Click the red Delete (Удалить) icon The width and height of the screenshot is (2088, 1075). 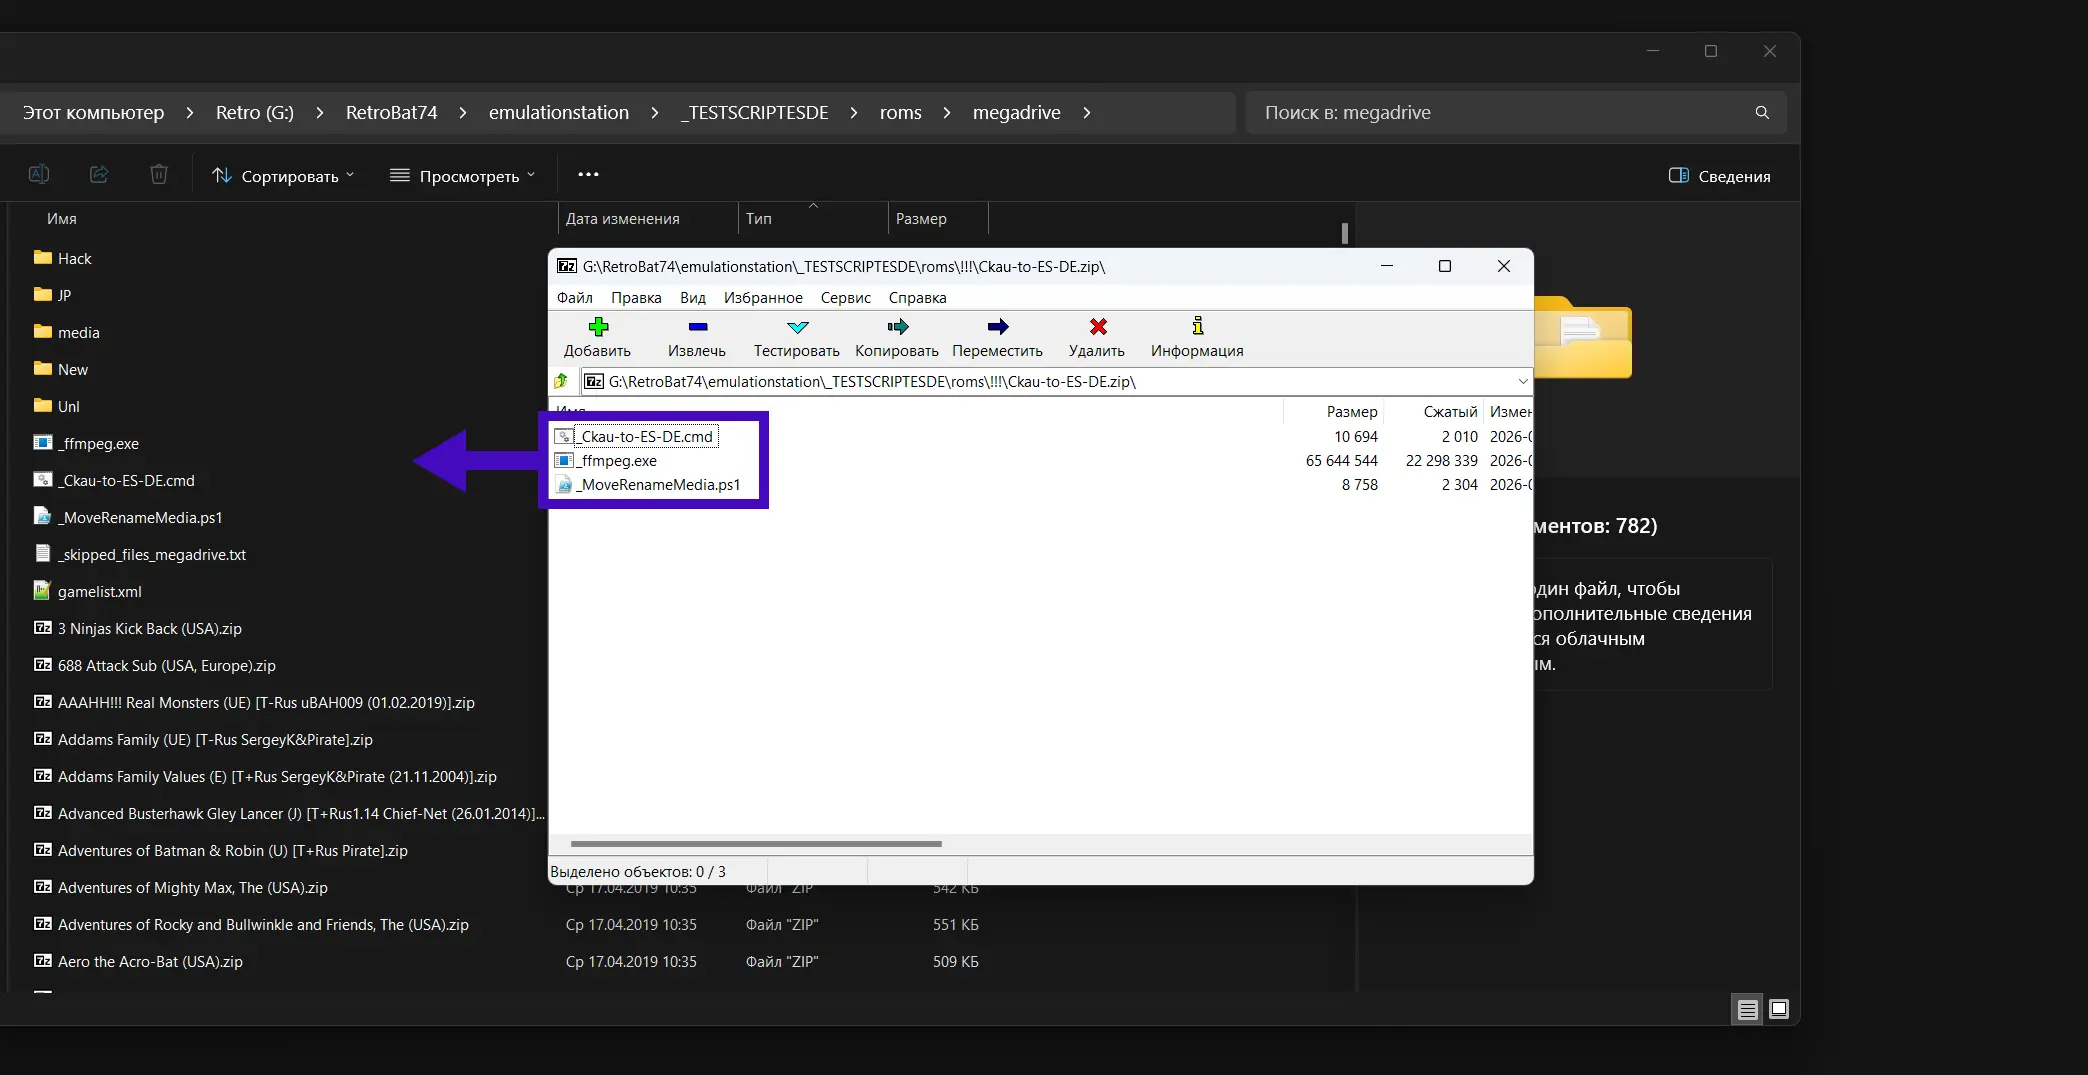coord(1097,327)
